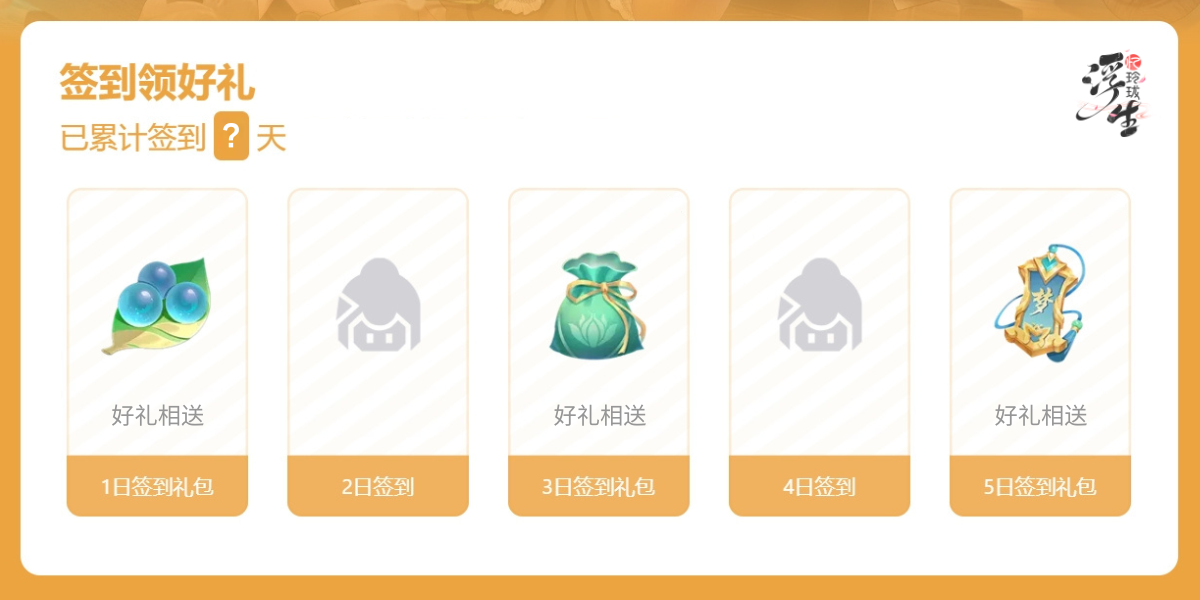
Task: Click the 天 character after the day counter
Action: tap(271, 139)
